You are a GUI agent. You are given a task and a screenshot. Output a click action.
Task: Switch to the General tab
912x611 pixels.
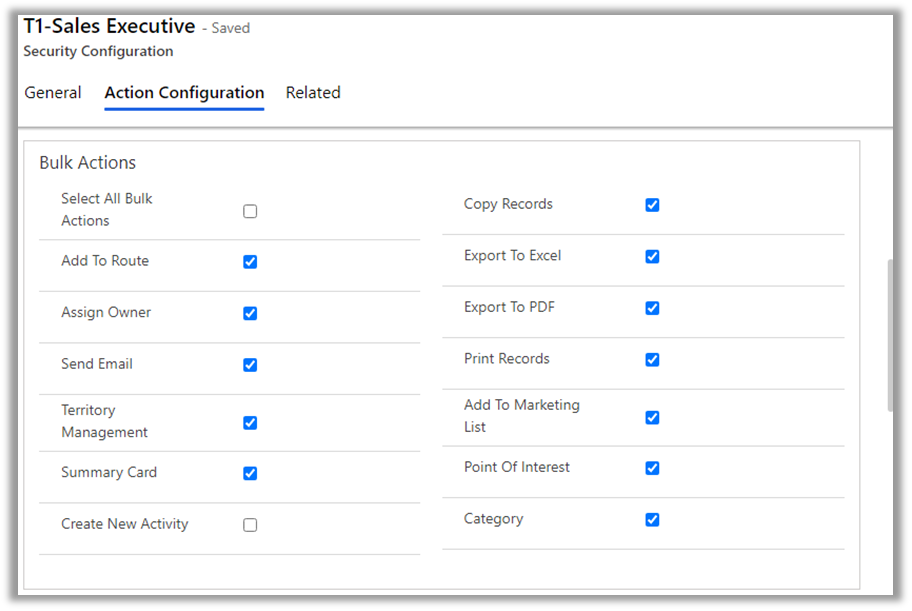click(x=53, y=93)
